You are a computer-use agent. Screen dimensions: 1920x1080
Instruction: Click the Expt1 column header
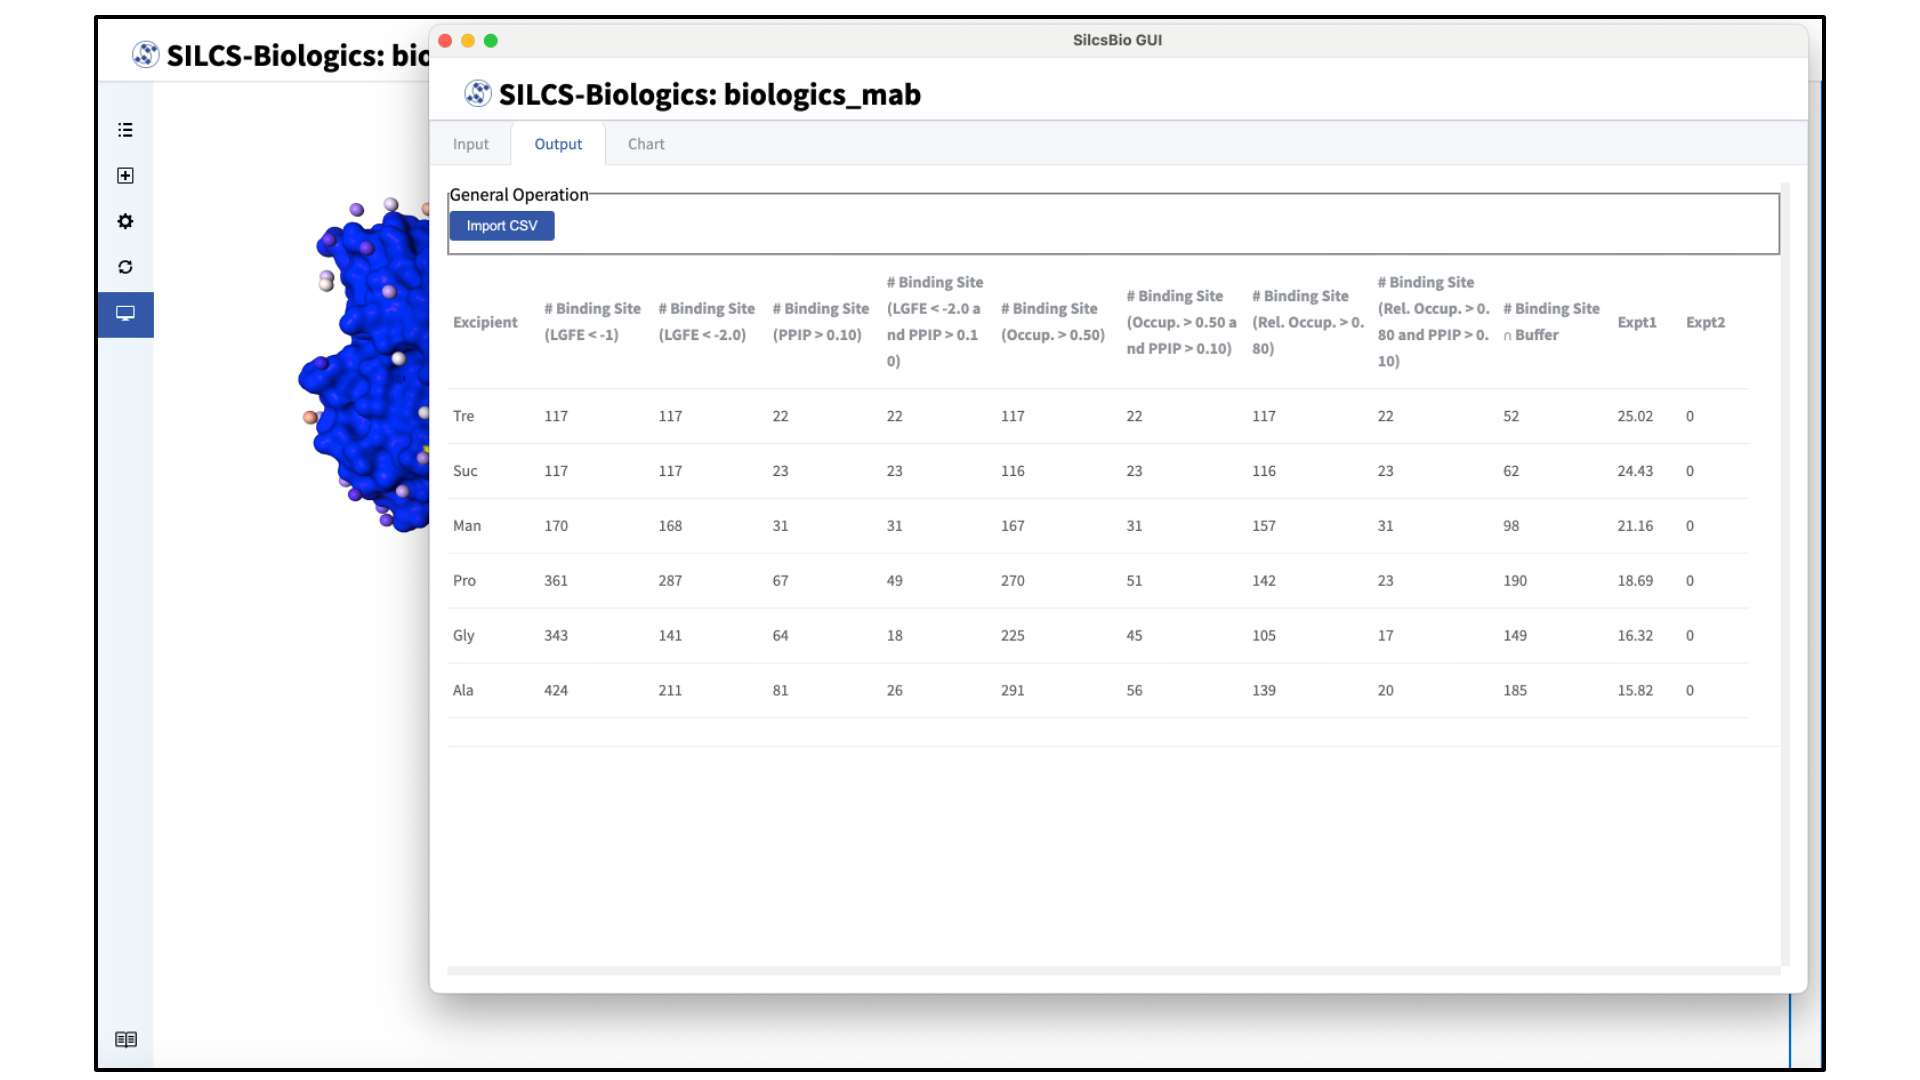pos(1637,322)
